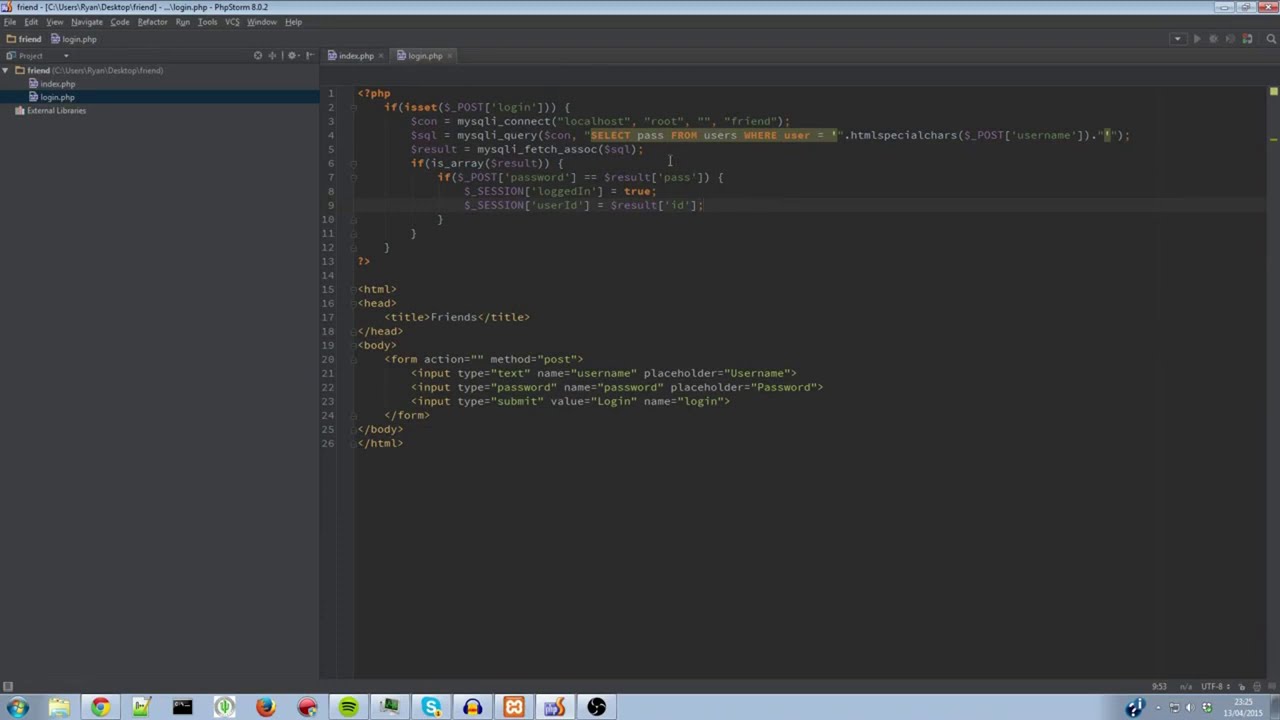Screen dimensions: 1280x720
Task: Open Skype from the taskbar
Action: point(431,707)
